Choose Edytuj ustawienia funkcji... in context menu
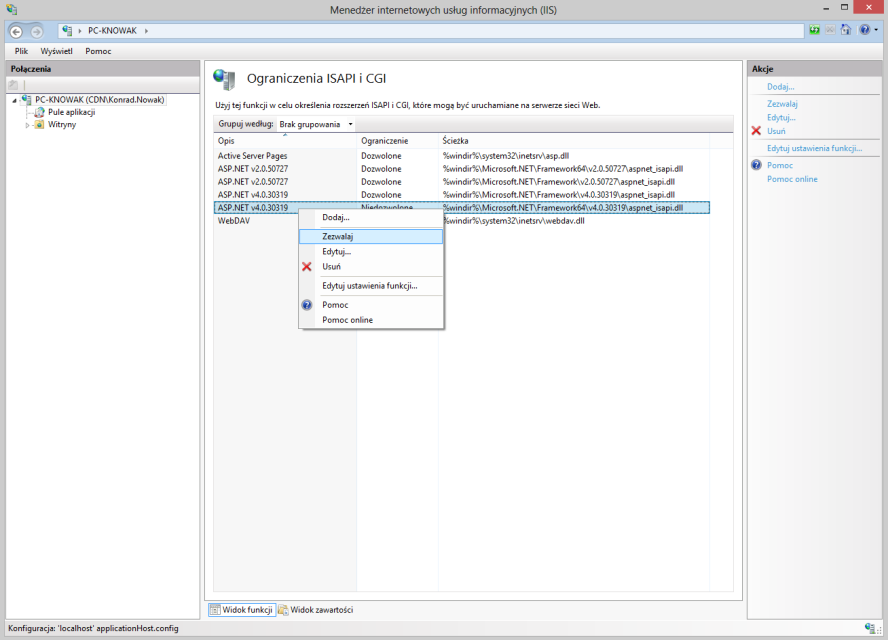 coord(371,286)
